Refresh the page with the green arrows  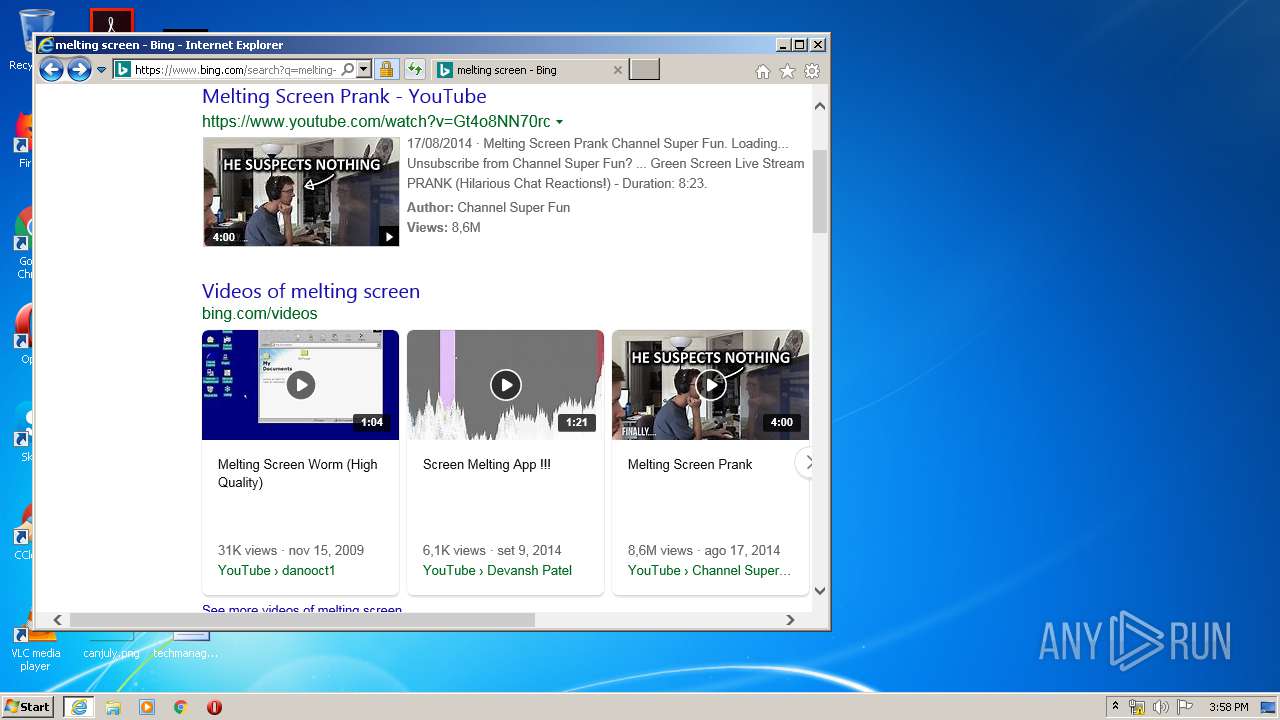click(414, 70)
